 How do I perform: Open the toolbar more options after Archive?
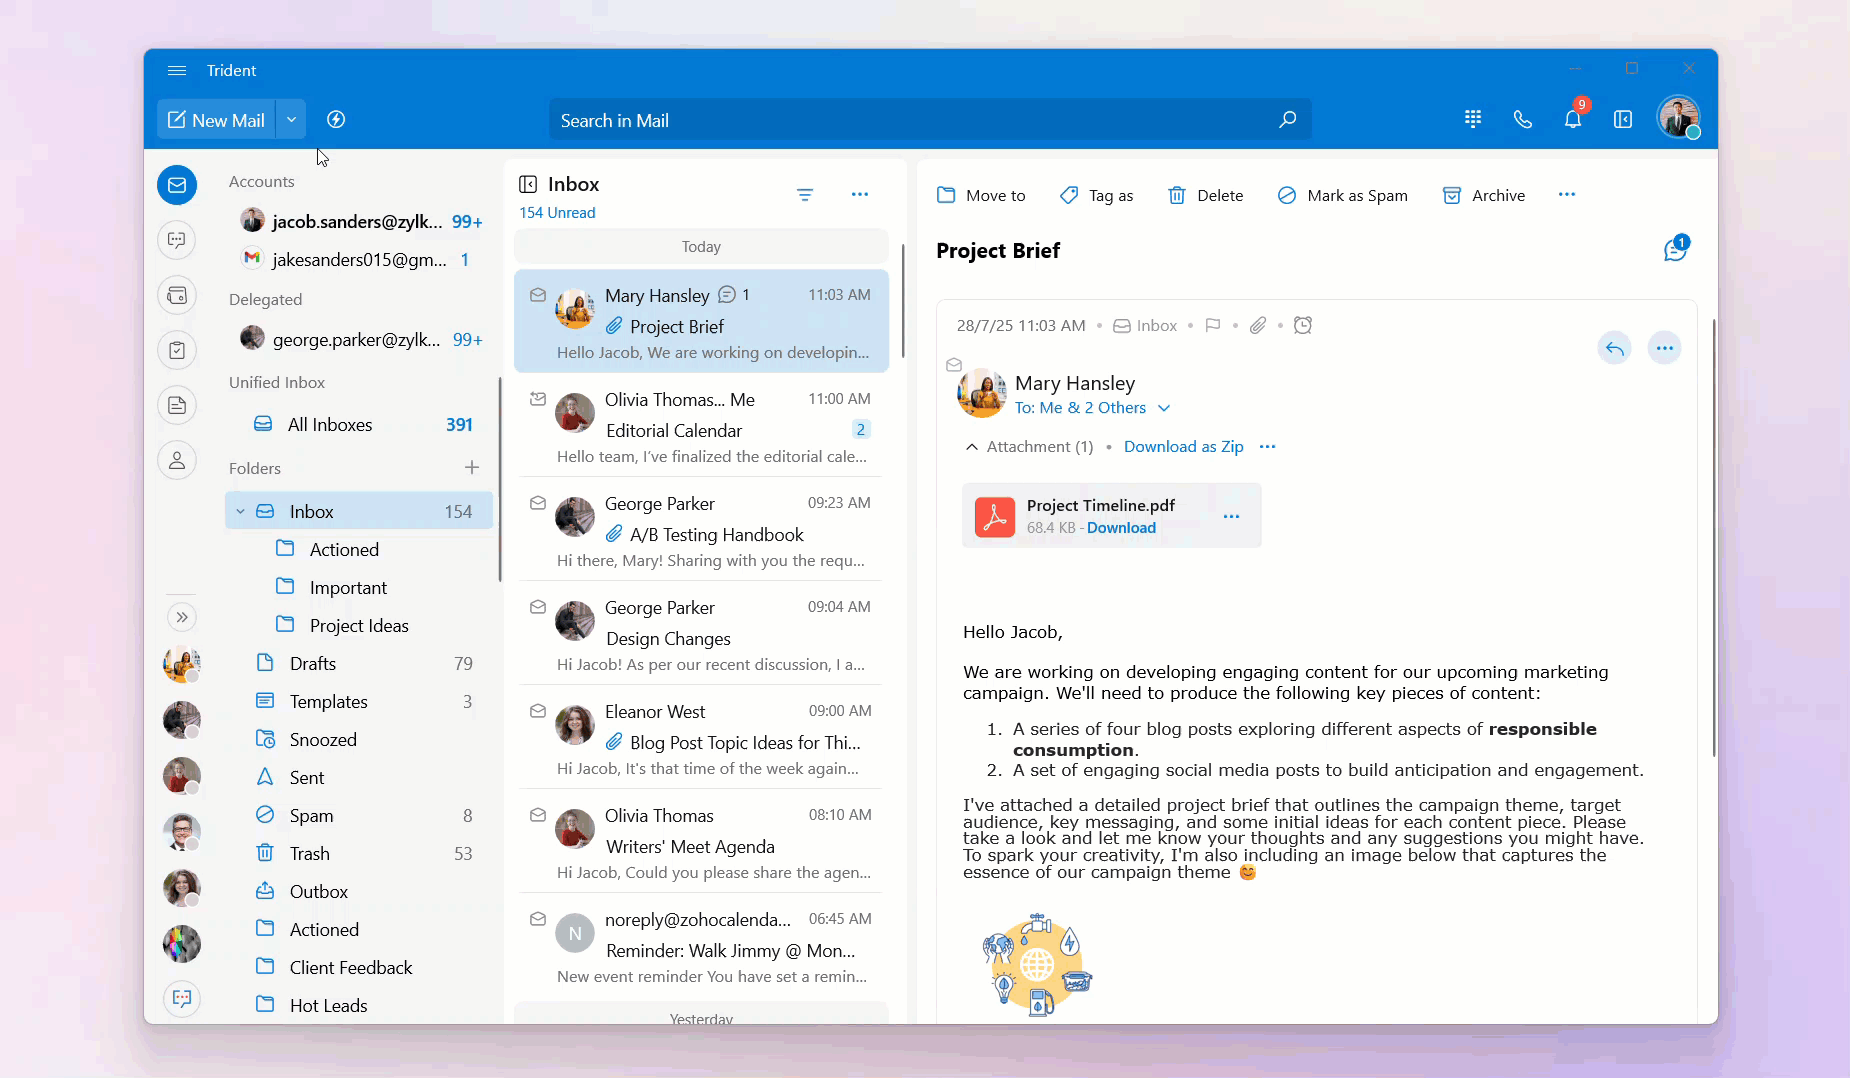(1567, 195)
